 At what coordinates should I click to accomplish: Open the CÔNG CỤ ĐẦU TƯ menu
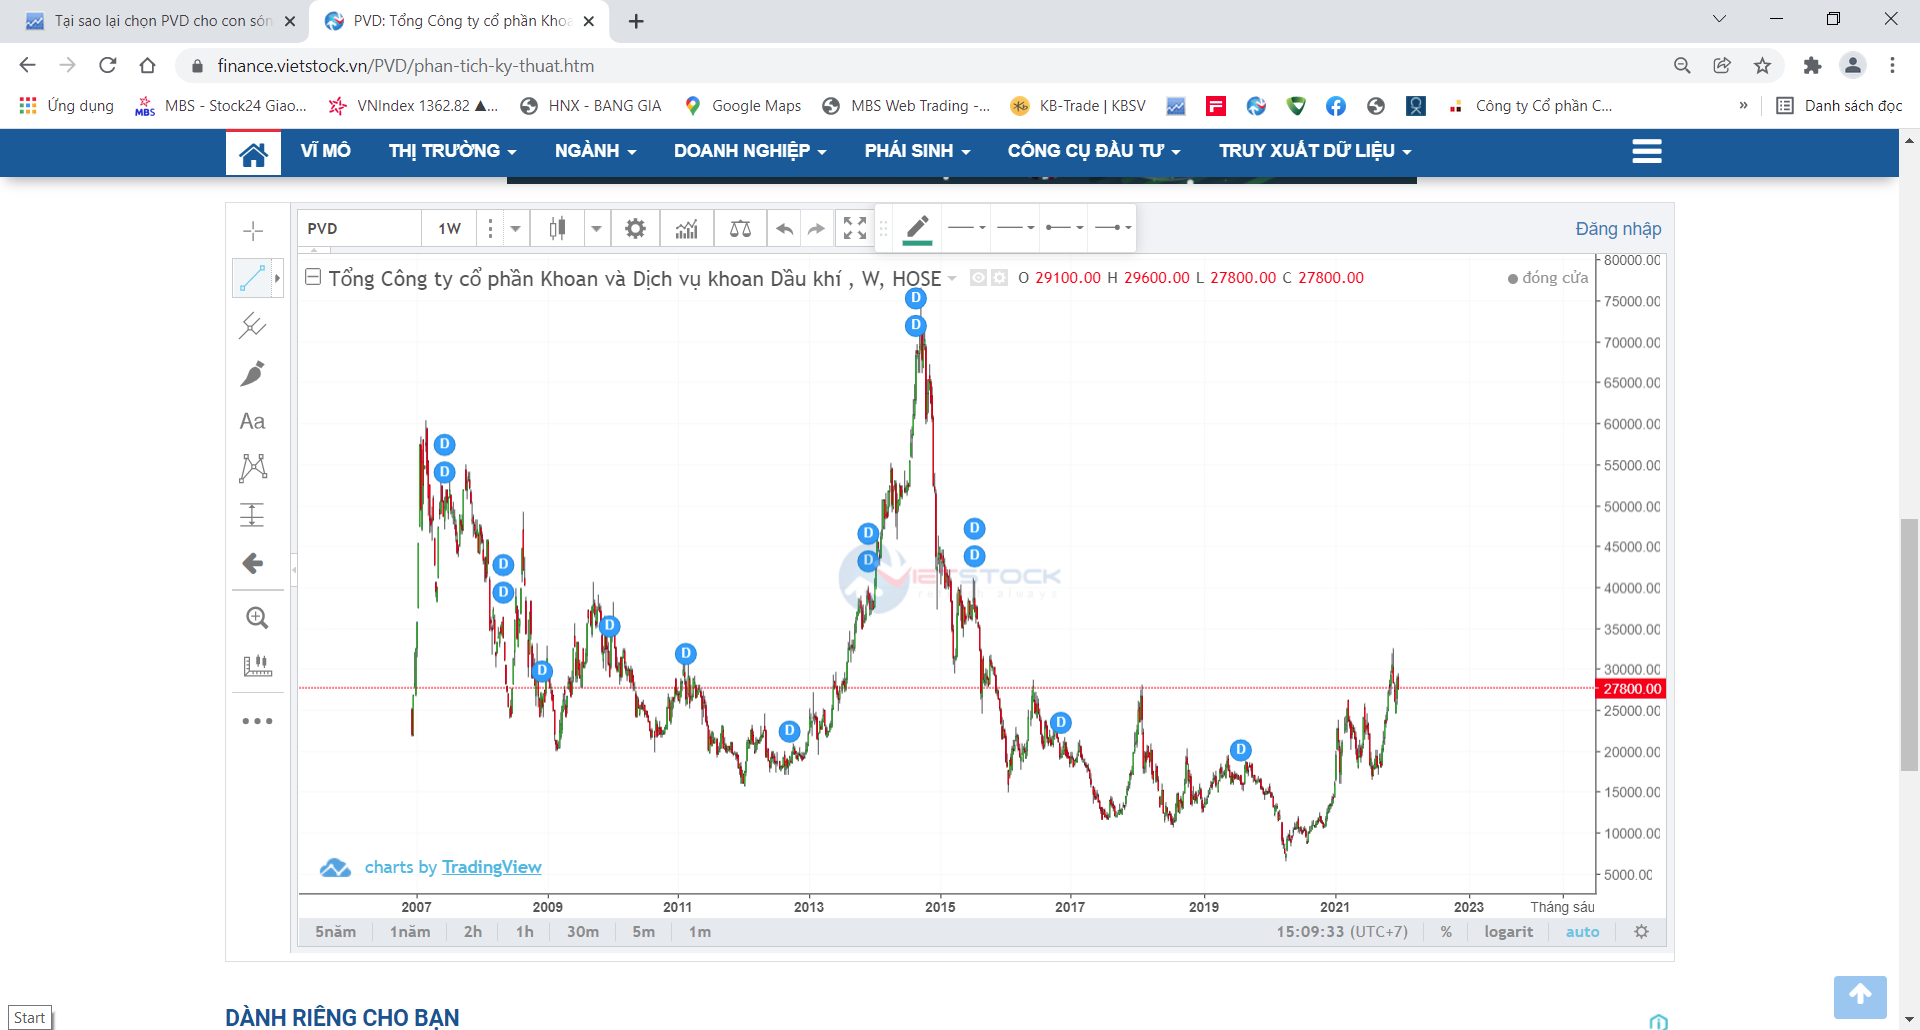(x=1094, y=151)
